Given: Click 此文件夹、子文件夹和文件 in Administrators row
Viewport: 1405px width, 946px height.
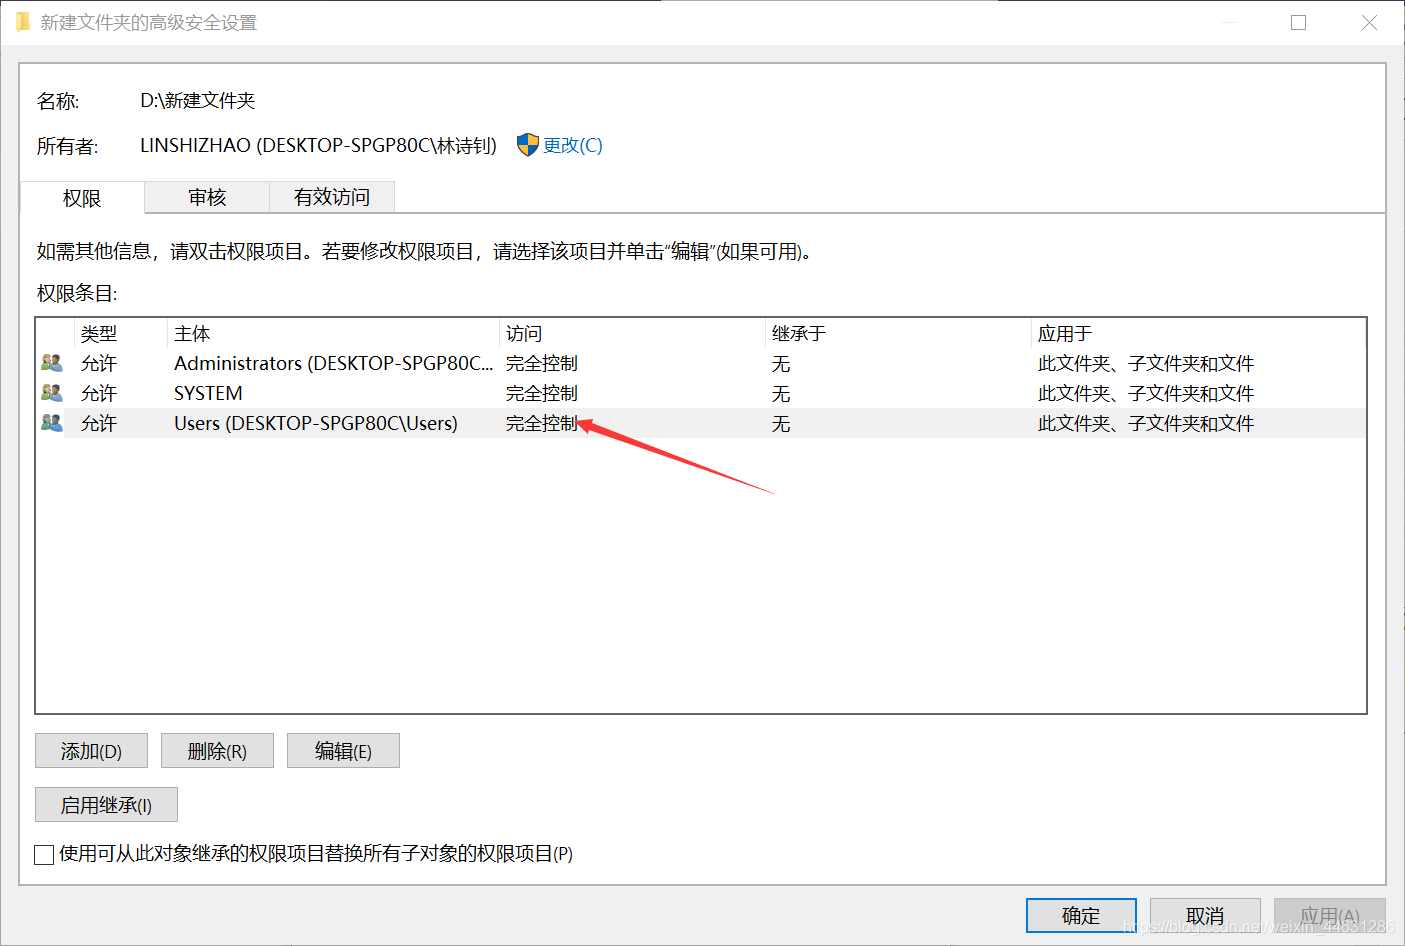Looking at the screenshot, I should point(1146,363).
